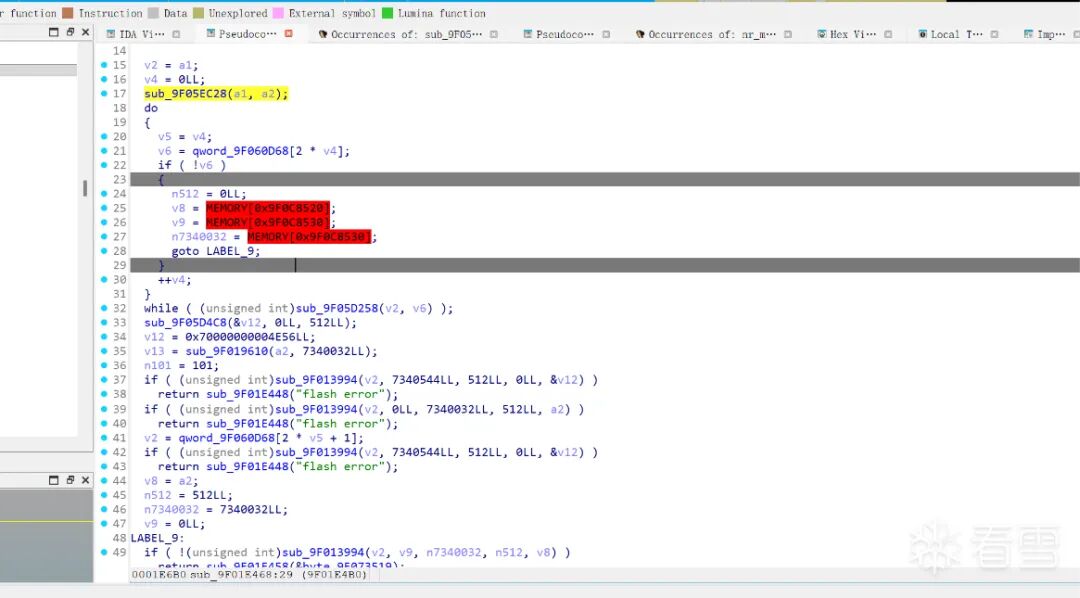
Task: Click variable n7340032 on line 27
Action: click(x=199, y=237)
